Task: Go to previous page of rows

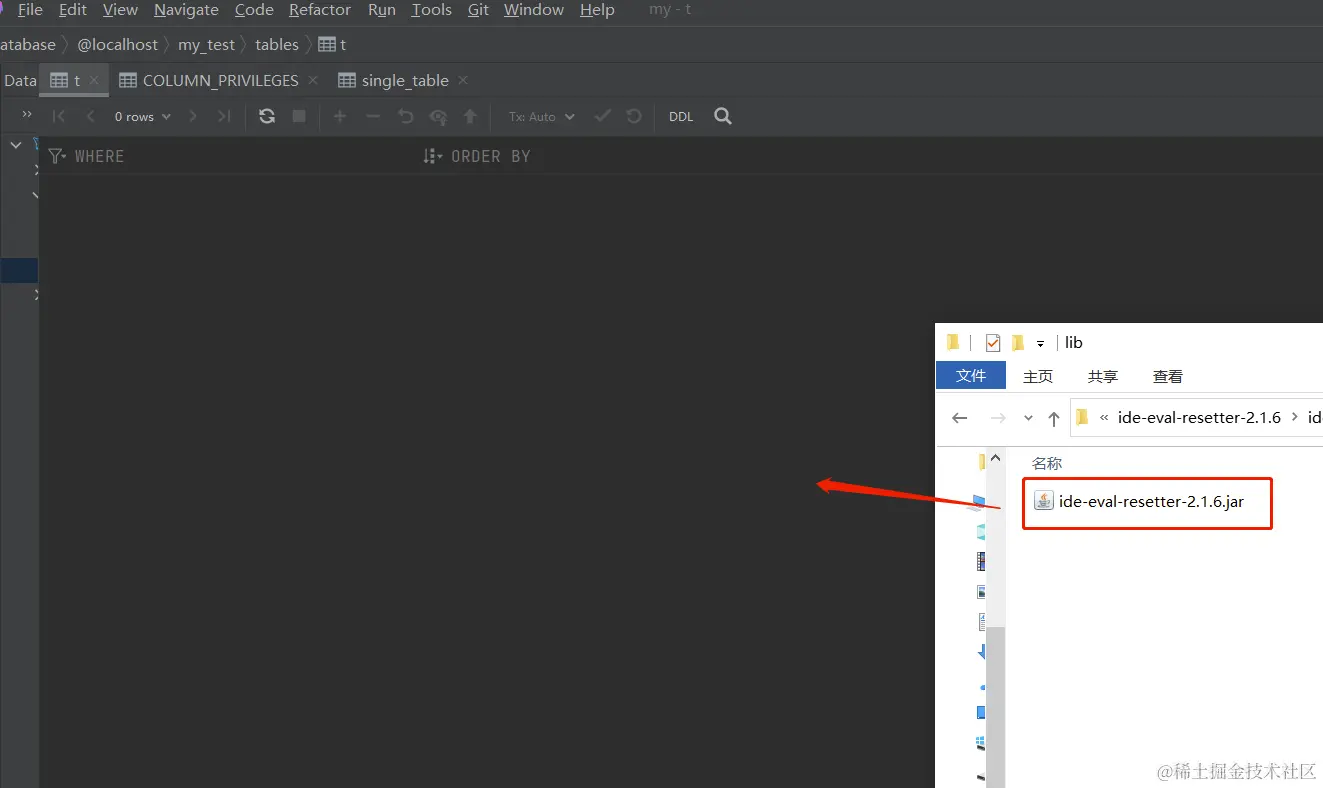Action: click(90, 116)
